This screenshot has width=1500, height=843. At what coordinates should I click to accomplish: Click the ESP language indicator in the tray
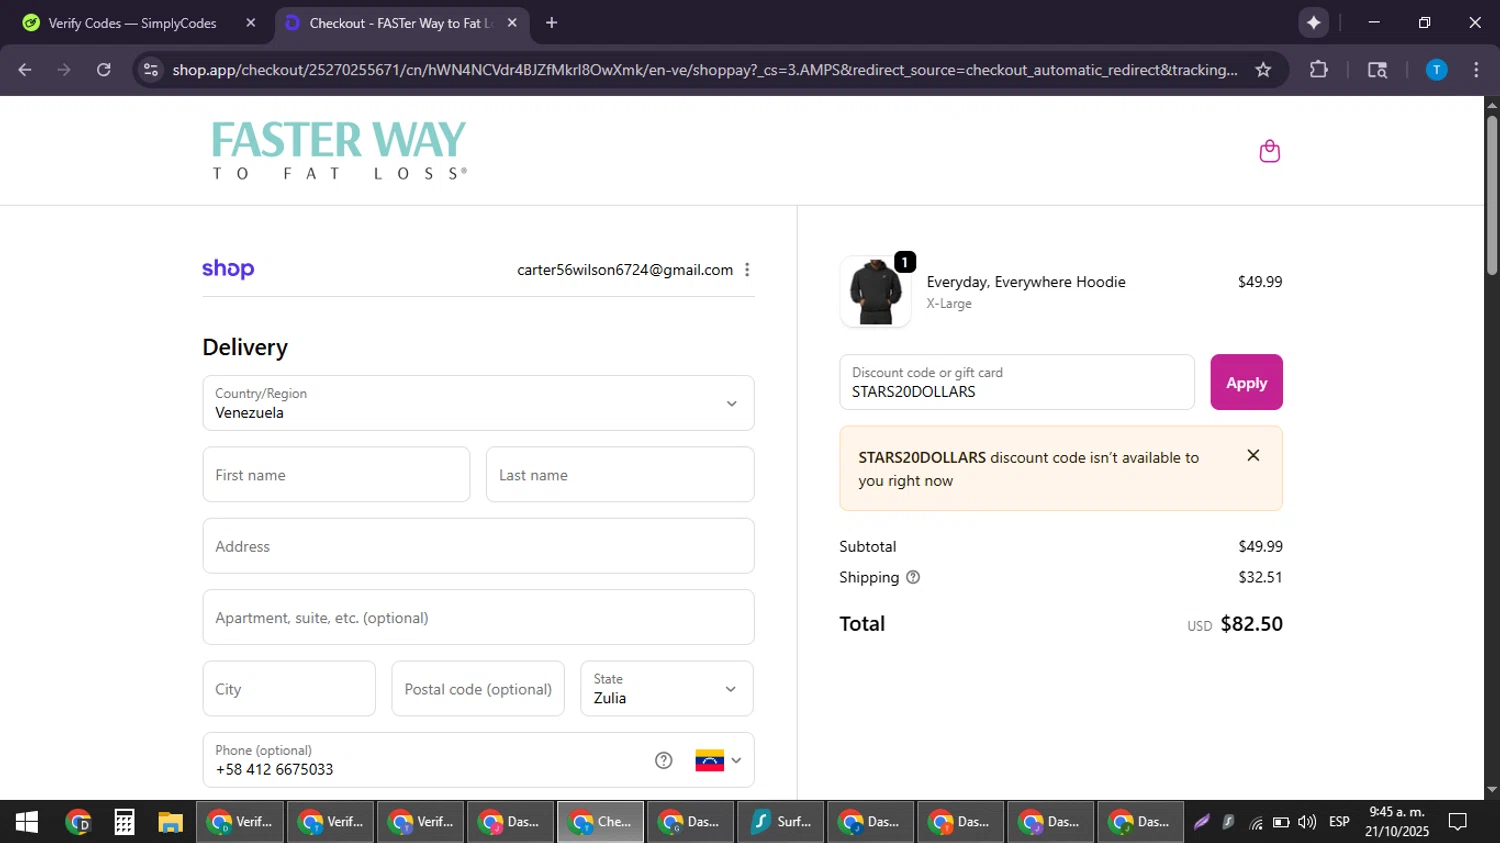[x=1339, y=822]
